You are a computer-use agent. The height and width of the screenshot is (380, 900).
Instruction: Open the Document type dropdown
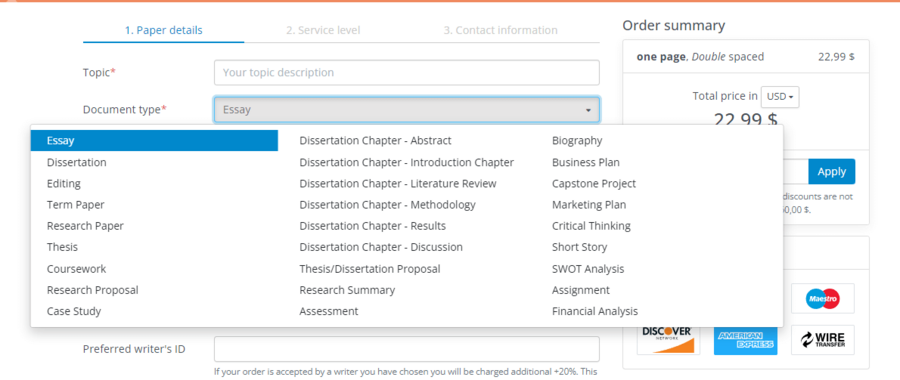point(406,110)
